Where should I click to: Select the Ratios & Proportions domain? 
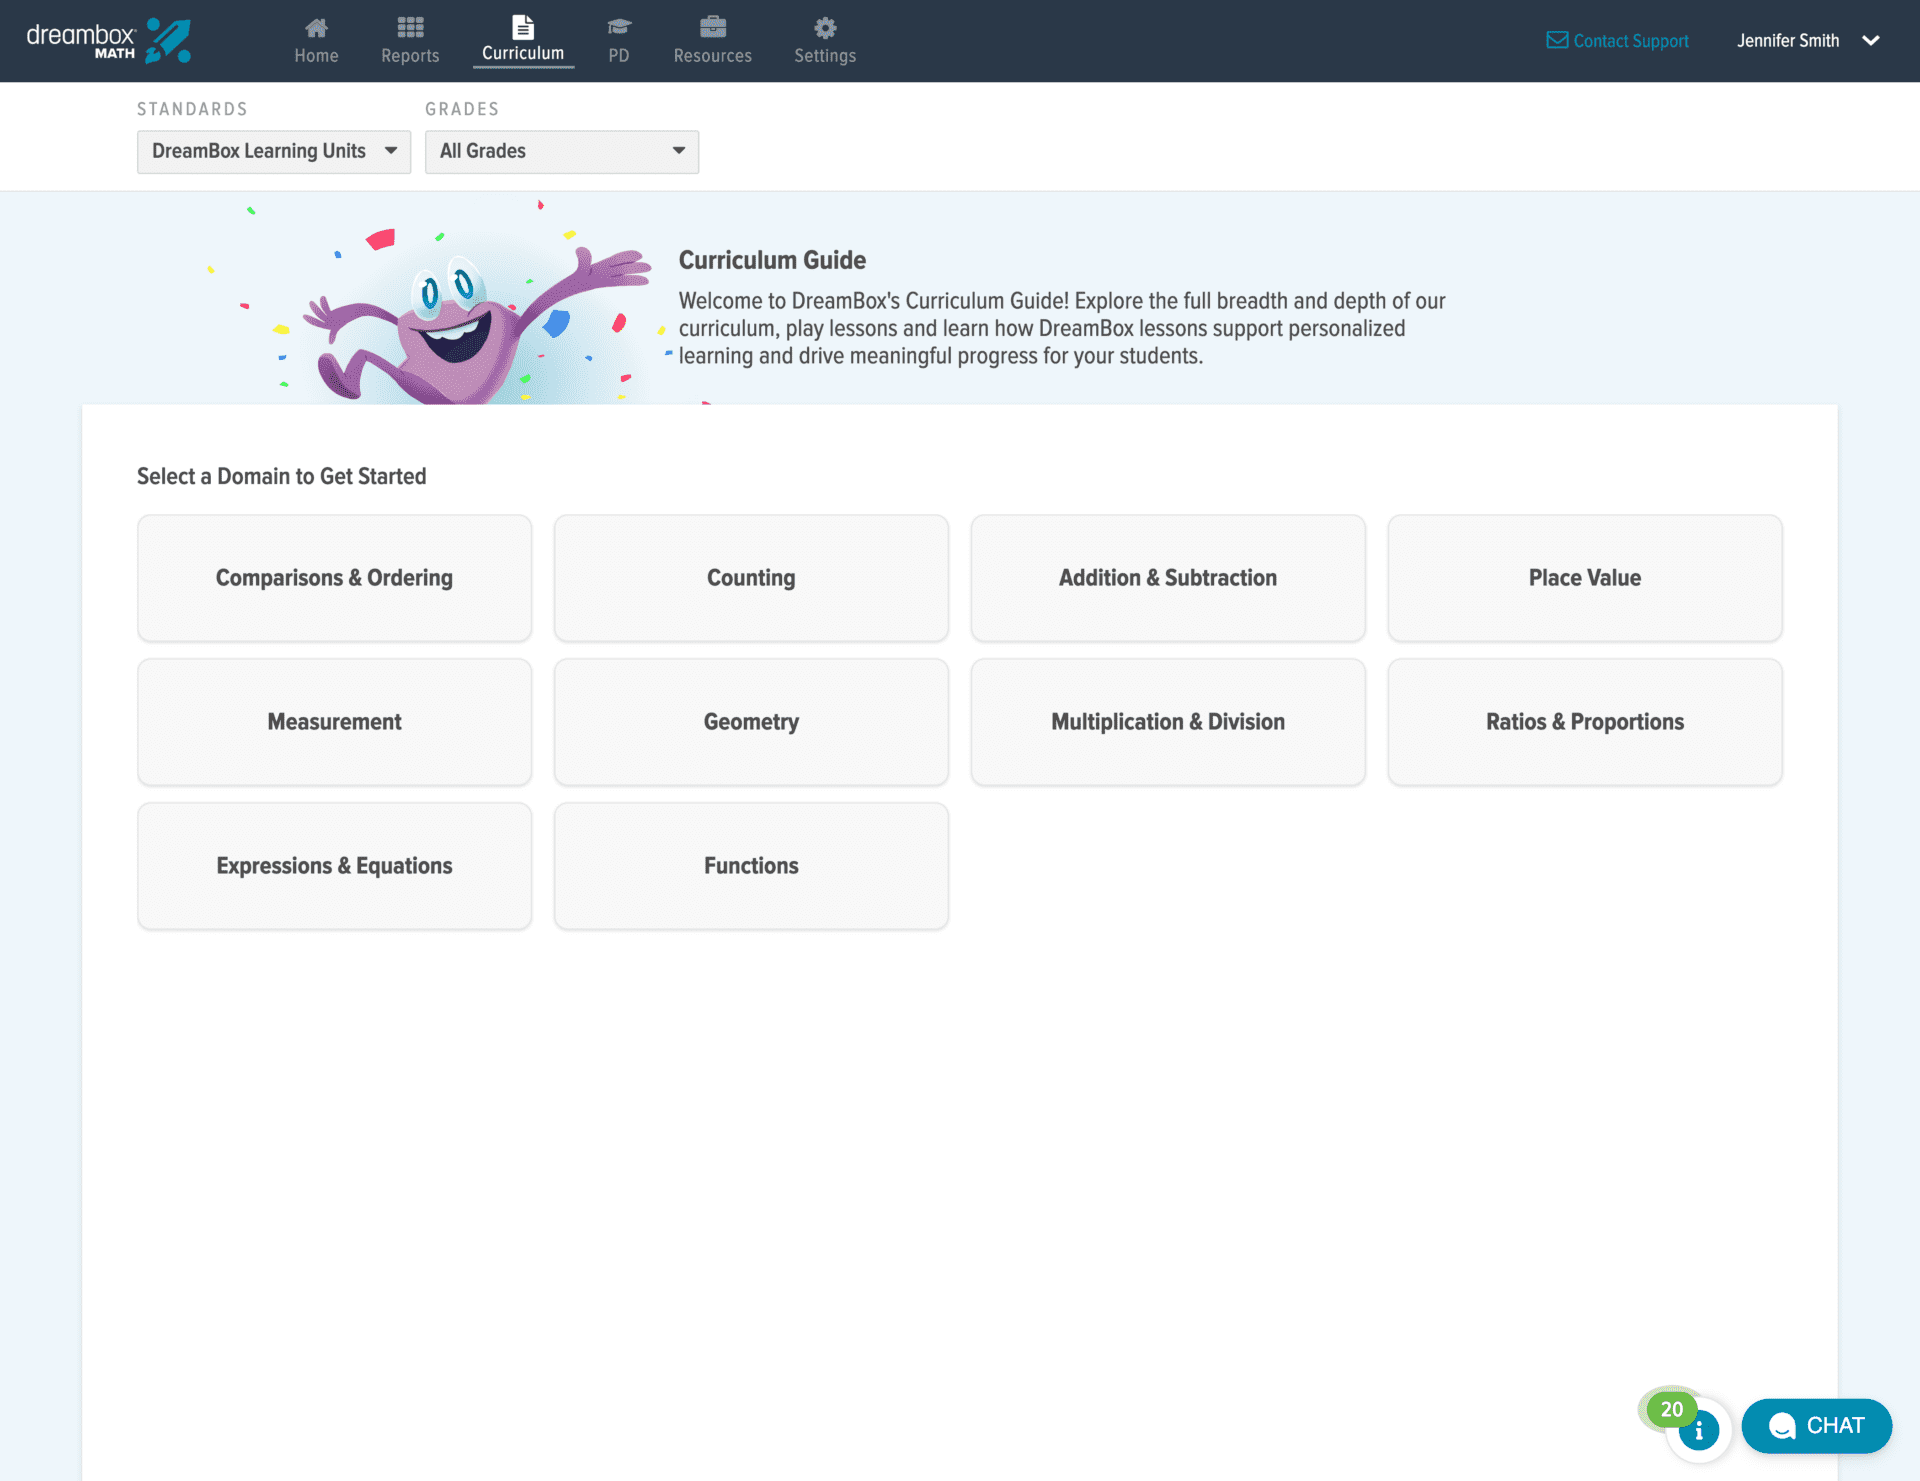point(1584,721)
